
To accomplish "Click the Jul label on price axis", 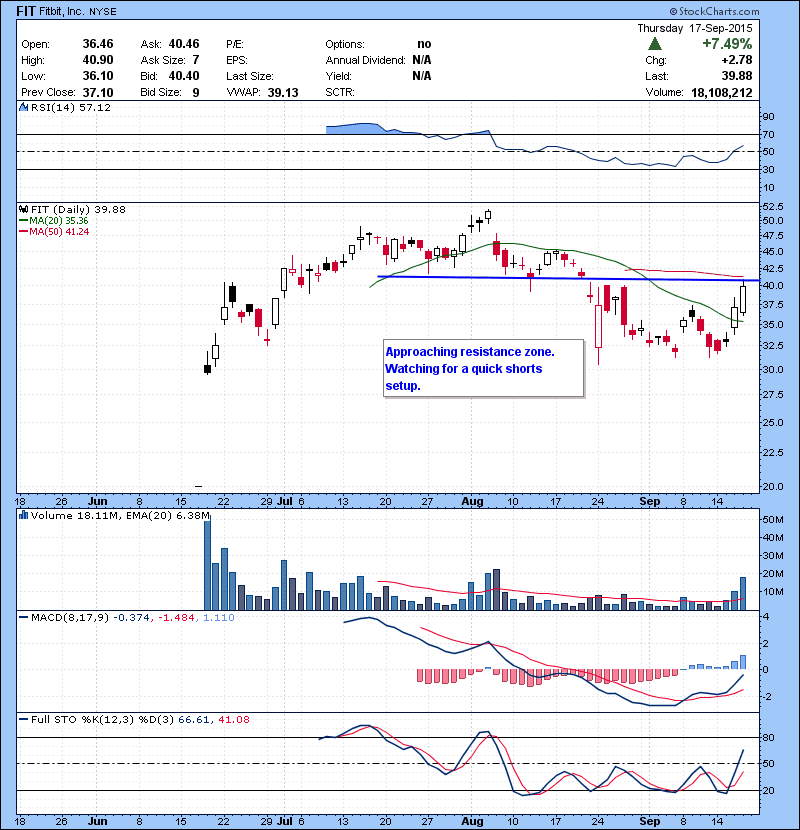I will (284, 501).
